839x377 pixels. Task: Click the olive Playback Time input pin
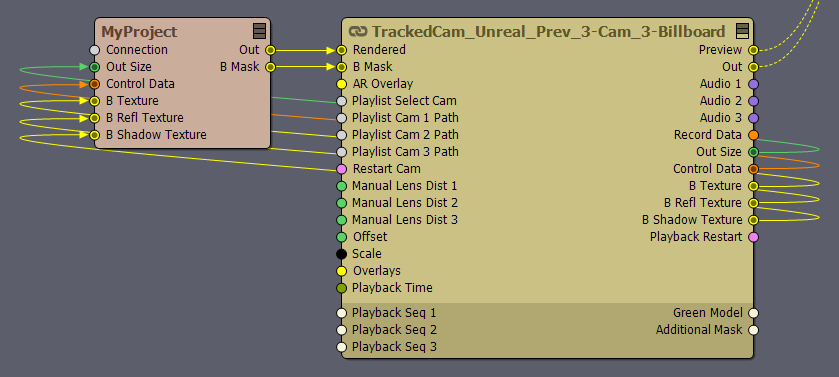coord(341,288)
